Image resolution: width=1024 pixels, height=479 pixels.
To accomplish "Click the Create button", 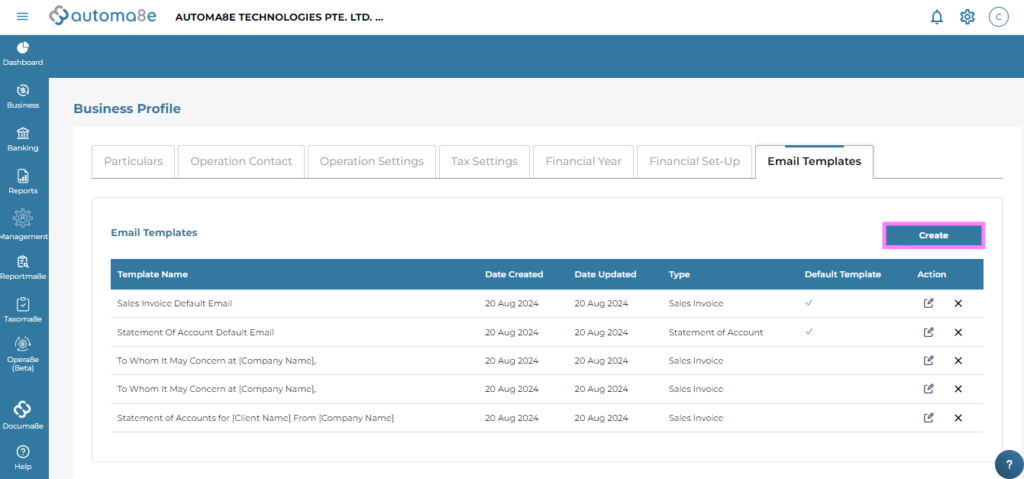I will coord(933,235).
